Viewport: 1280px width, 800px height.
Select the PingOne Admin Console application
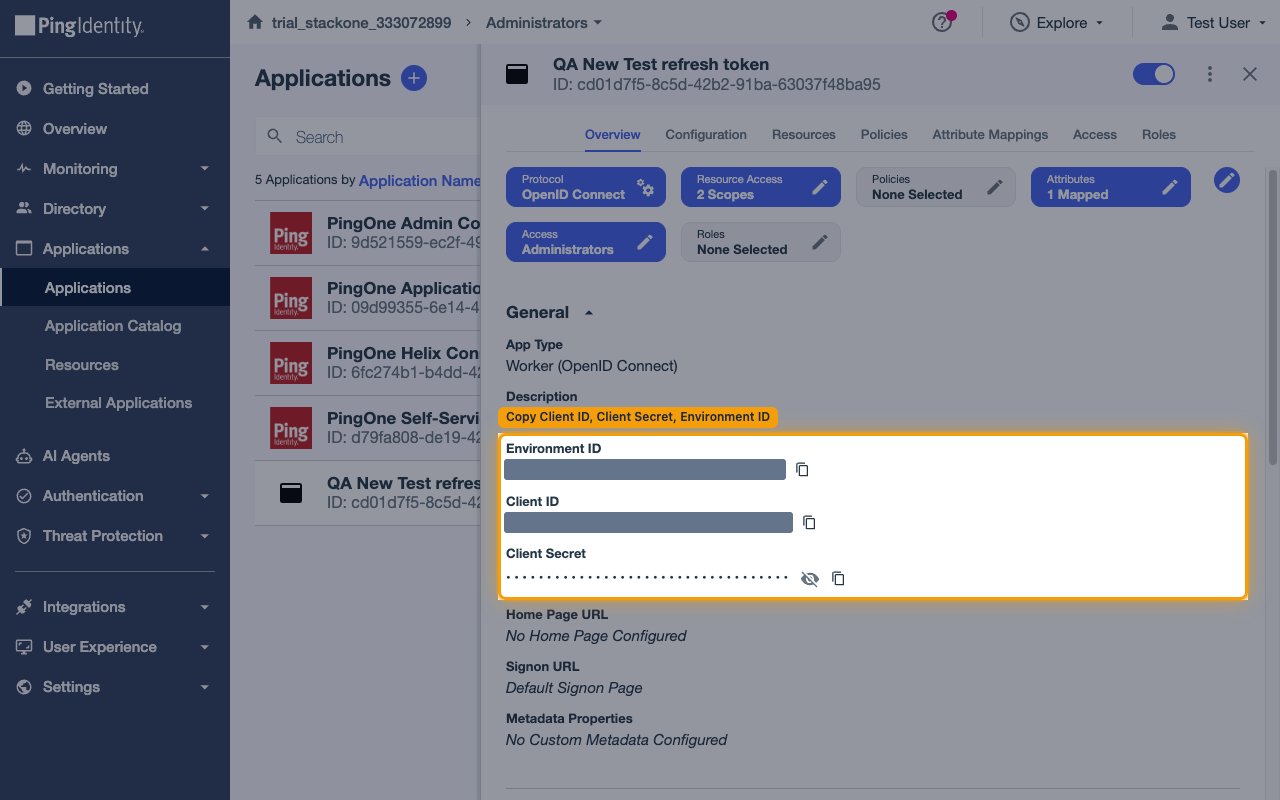pyautogui.click(x=368, y=232)
